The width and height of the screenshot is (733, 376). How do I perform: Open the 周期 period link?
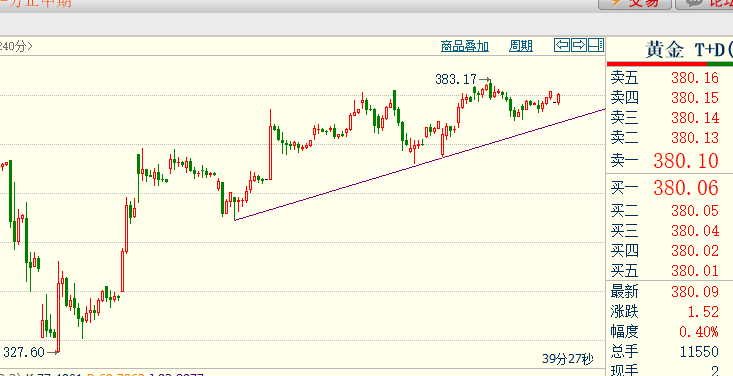coord(521,46)
